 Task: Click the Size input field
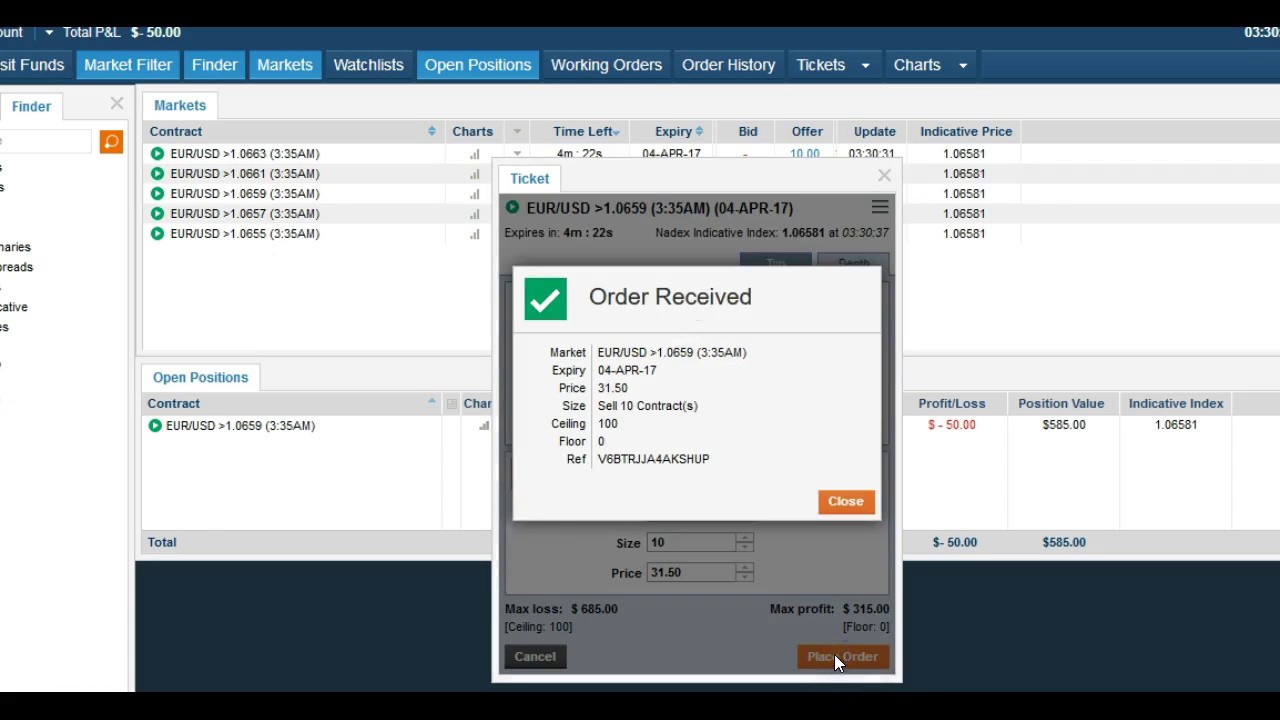click(691, 542)
